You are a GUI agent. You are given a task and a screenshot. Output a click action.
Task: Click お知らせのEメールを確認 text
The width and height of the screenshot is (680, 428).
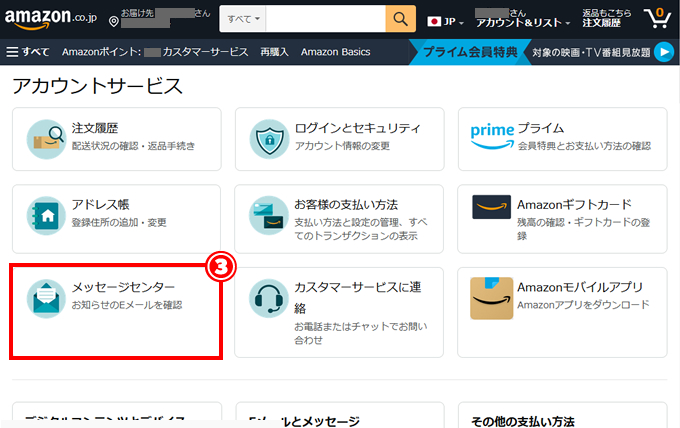127,305
